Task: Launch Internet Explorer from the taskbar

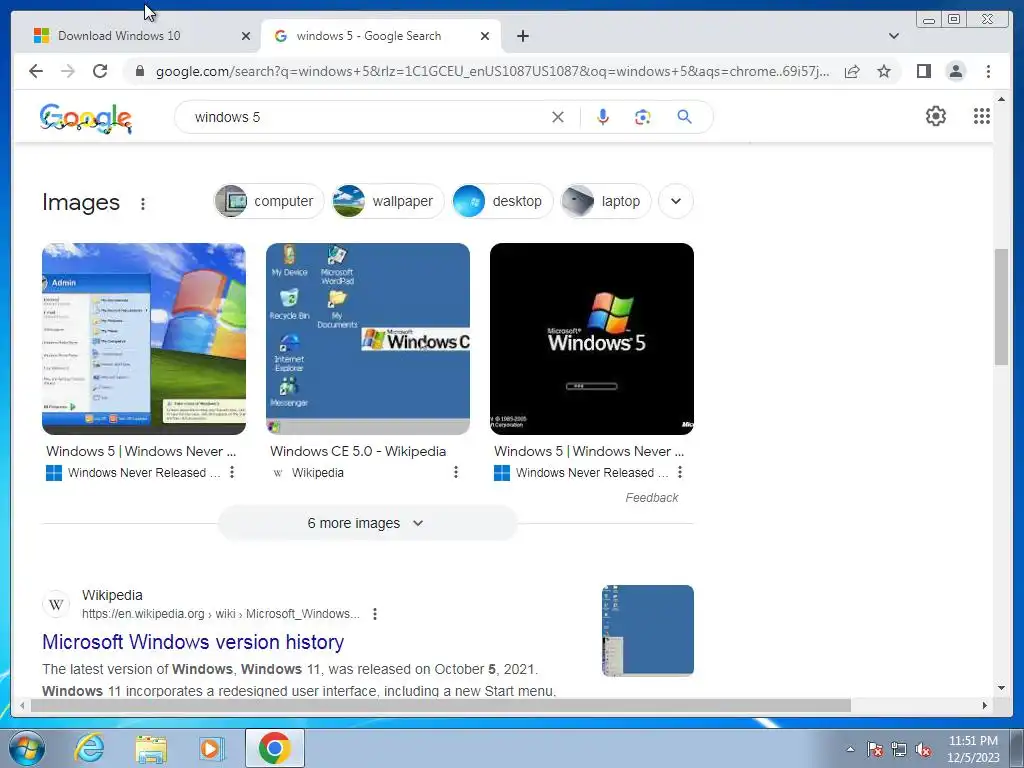Action: [x=89, y=748]
